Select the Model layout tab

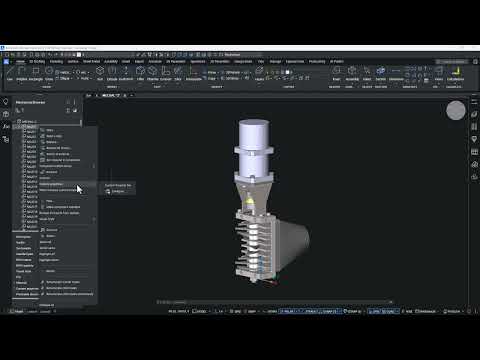pyautogui.click(x=18, y=311)
